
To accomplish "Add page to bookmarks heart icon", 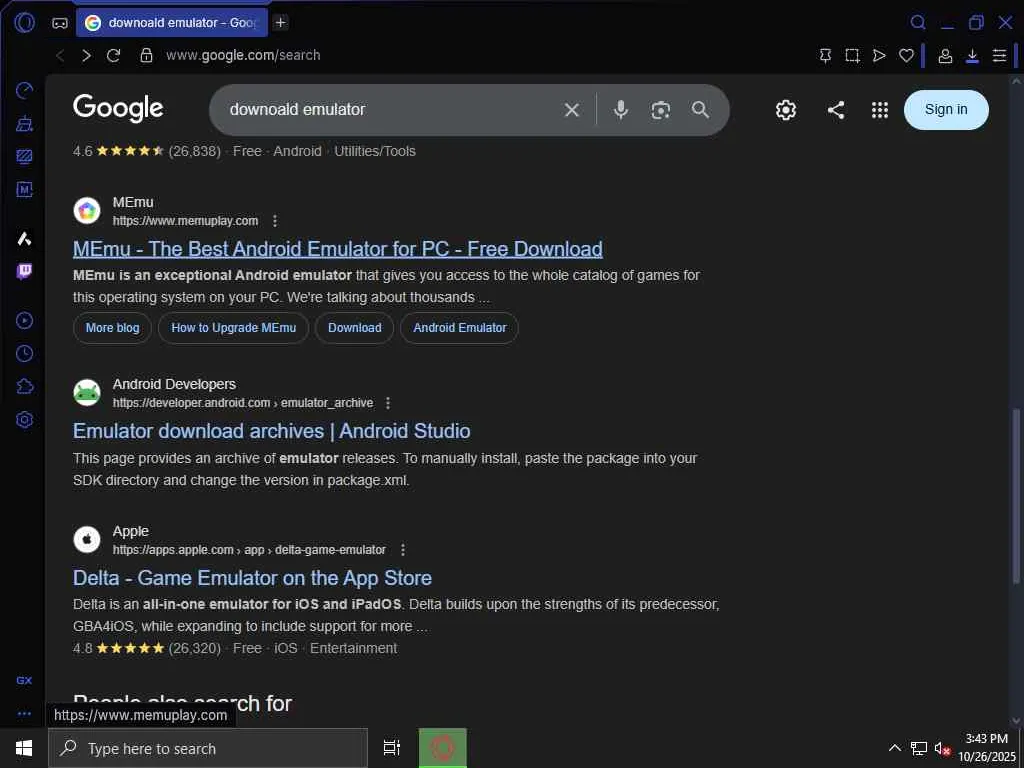I will click(906, 56).
